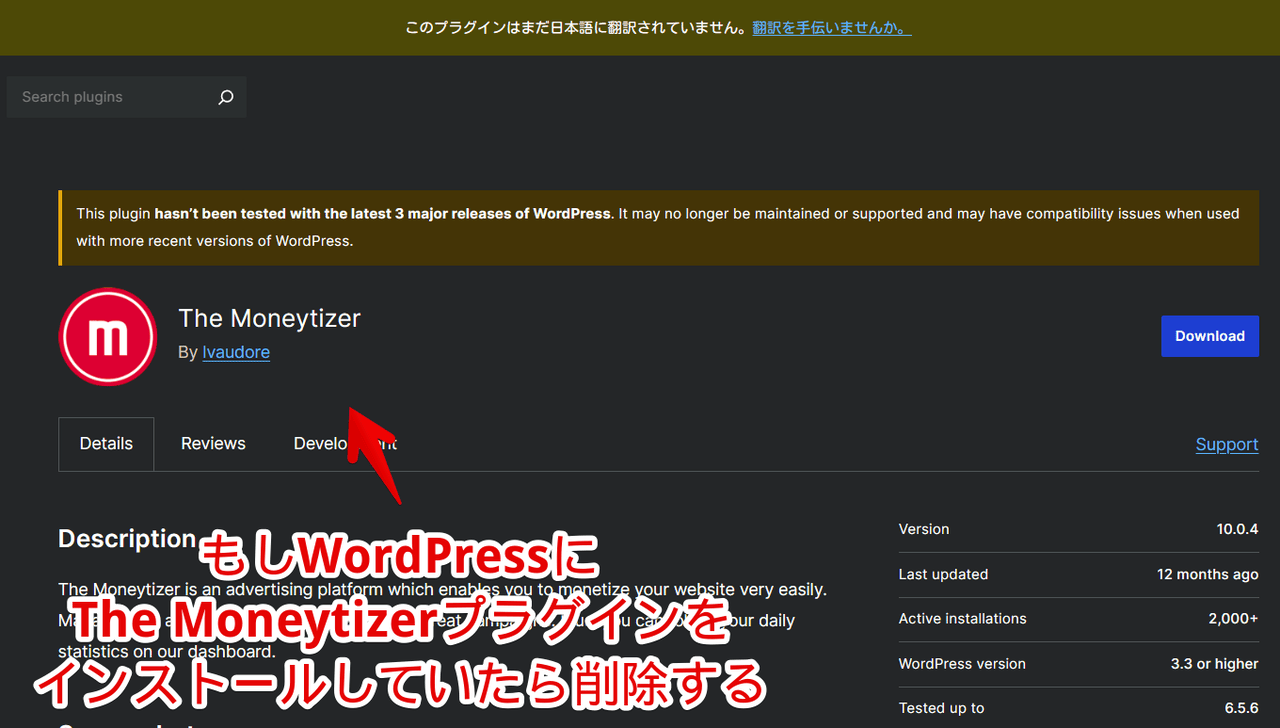Click the WordPress version label
Viewport: 1280px width, 728px height.
(x=962, y=664)
